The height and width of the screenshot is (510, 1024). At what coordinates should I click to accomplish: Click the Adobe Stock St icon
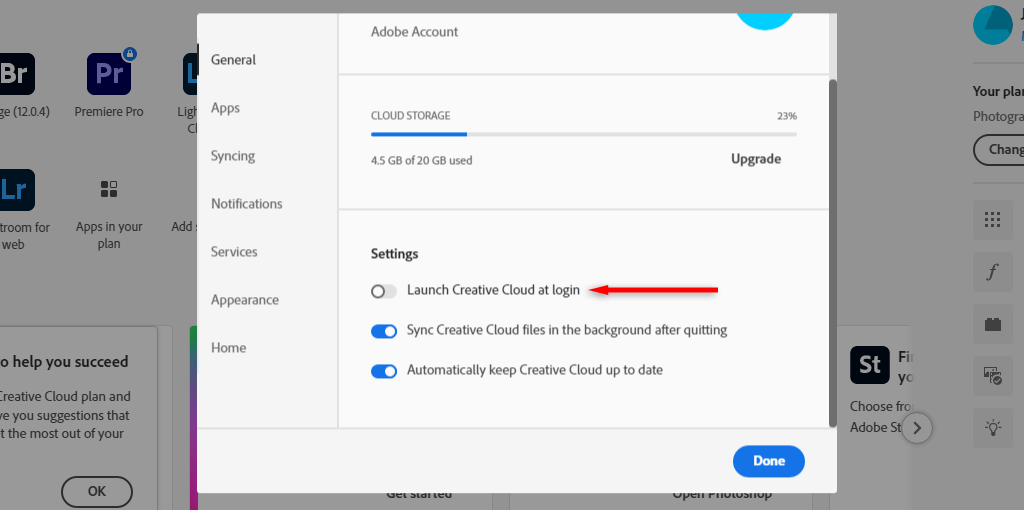870,366
